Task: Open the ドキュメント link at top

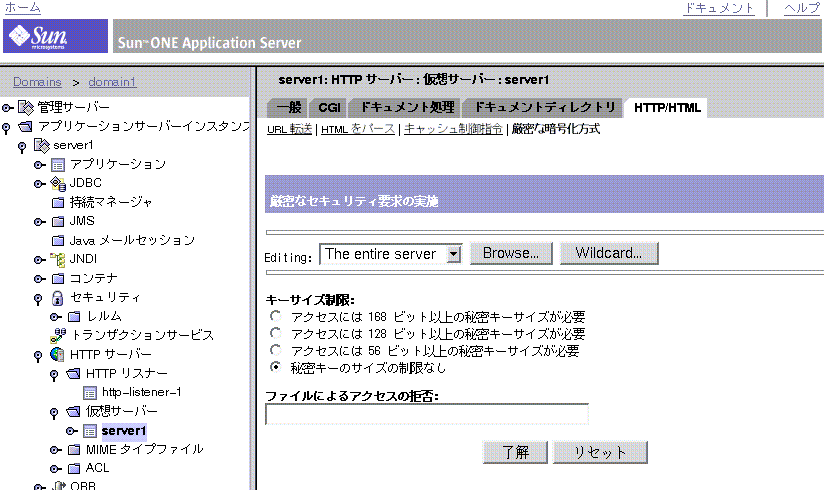Action: [719, 8]
